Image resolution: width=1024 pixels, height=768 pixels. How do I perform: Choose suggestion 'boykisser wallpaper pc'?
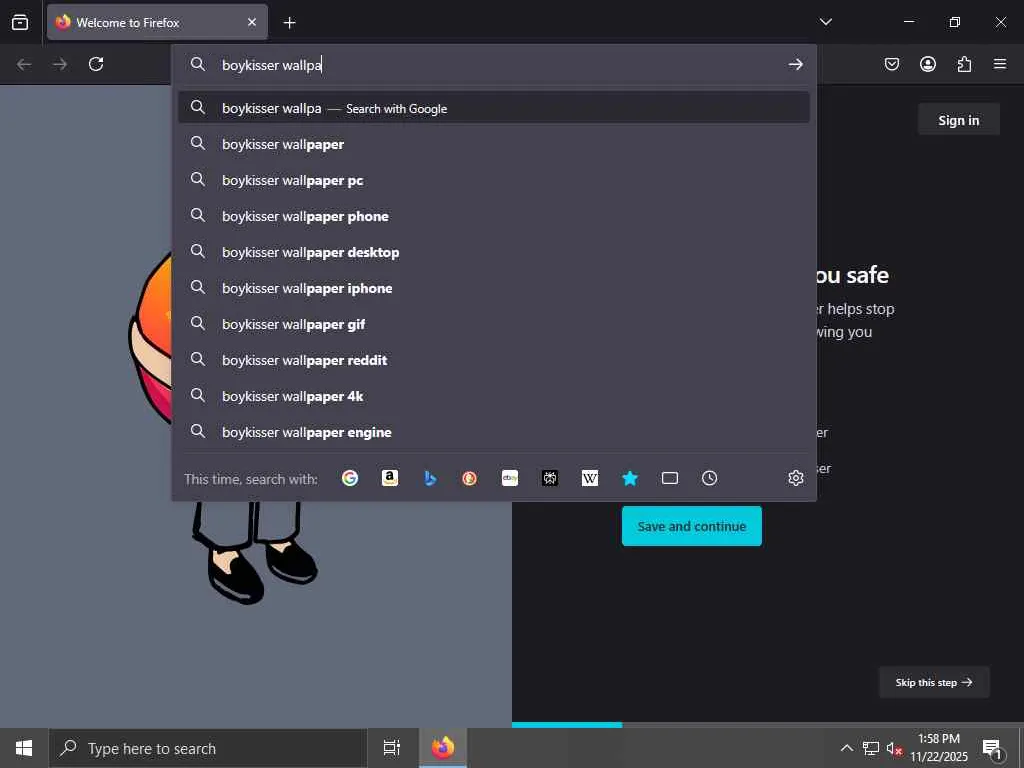pyautogui.click(x=494, y=180)
